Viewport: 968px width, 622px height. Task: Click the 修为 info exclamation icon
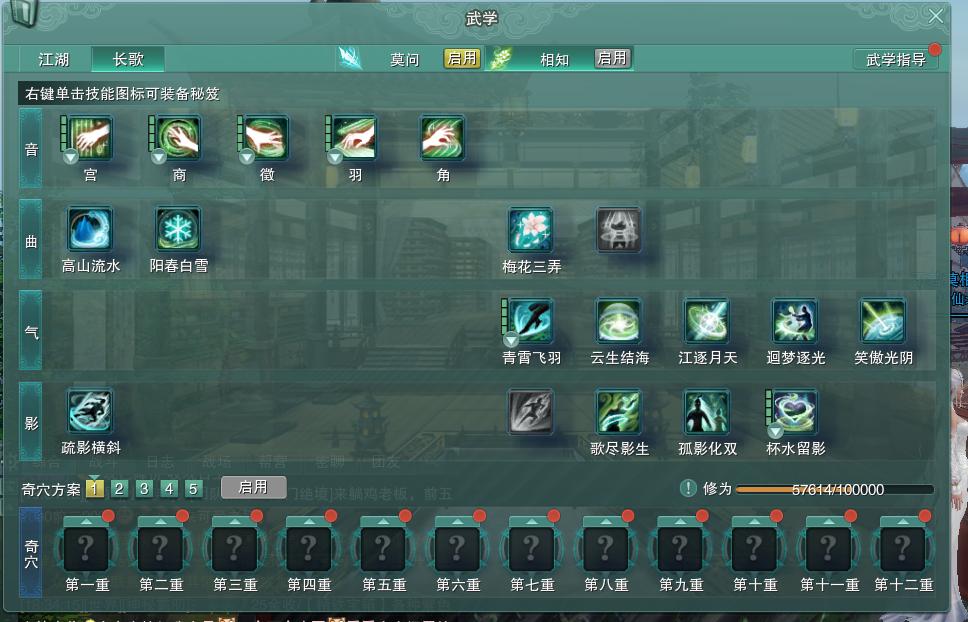click(688, 488)
